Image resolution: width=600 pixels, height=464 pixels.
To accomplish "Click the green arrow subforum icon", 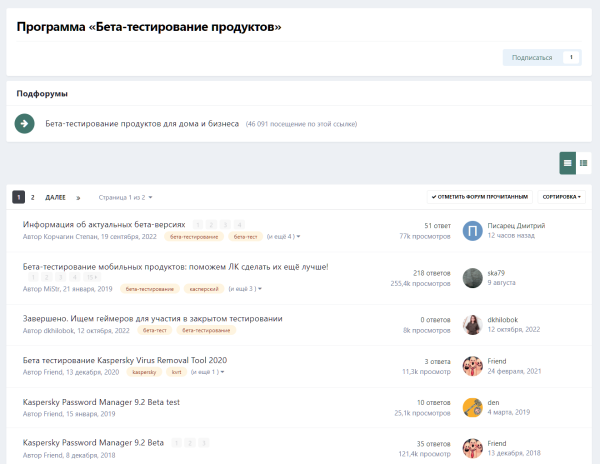I will coord(25,124).
